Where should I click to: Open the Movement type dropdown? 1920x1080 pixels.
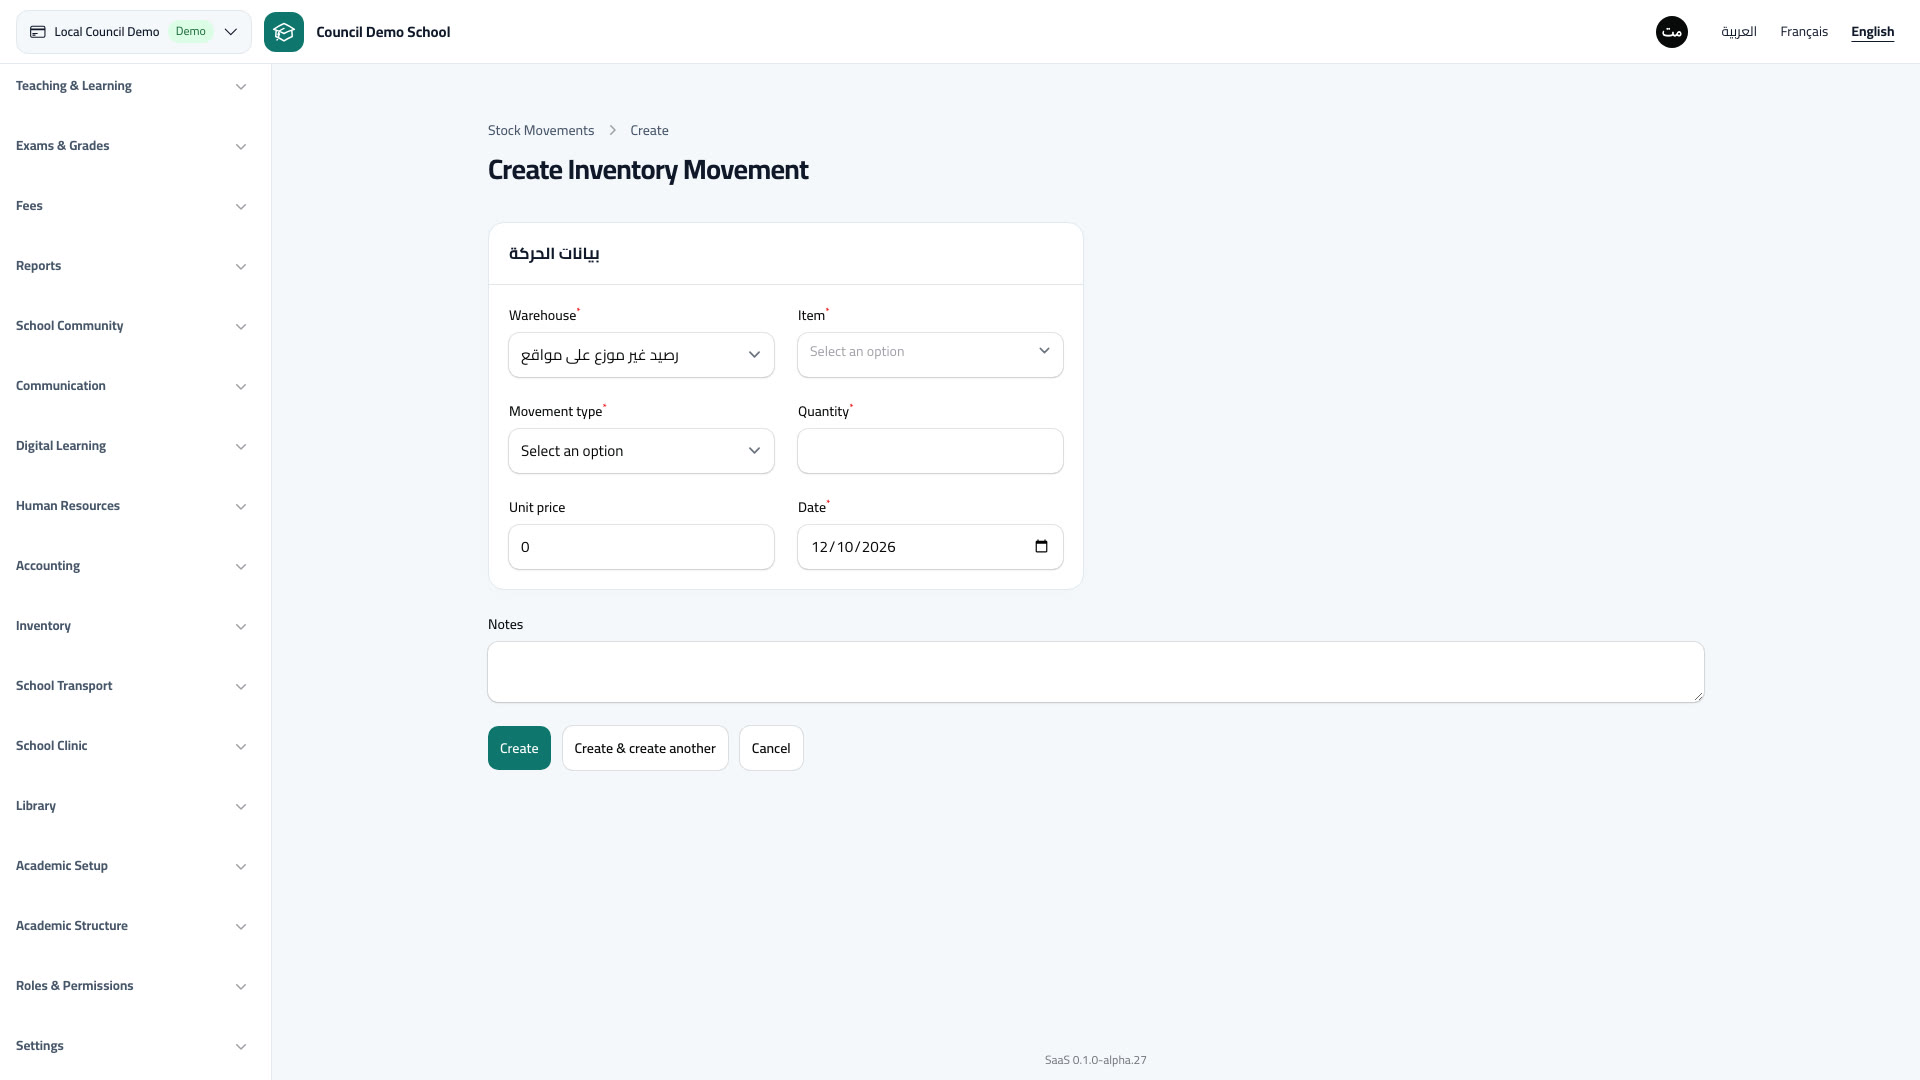(x=641, y=451)
